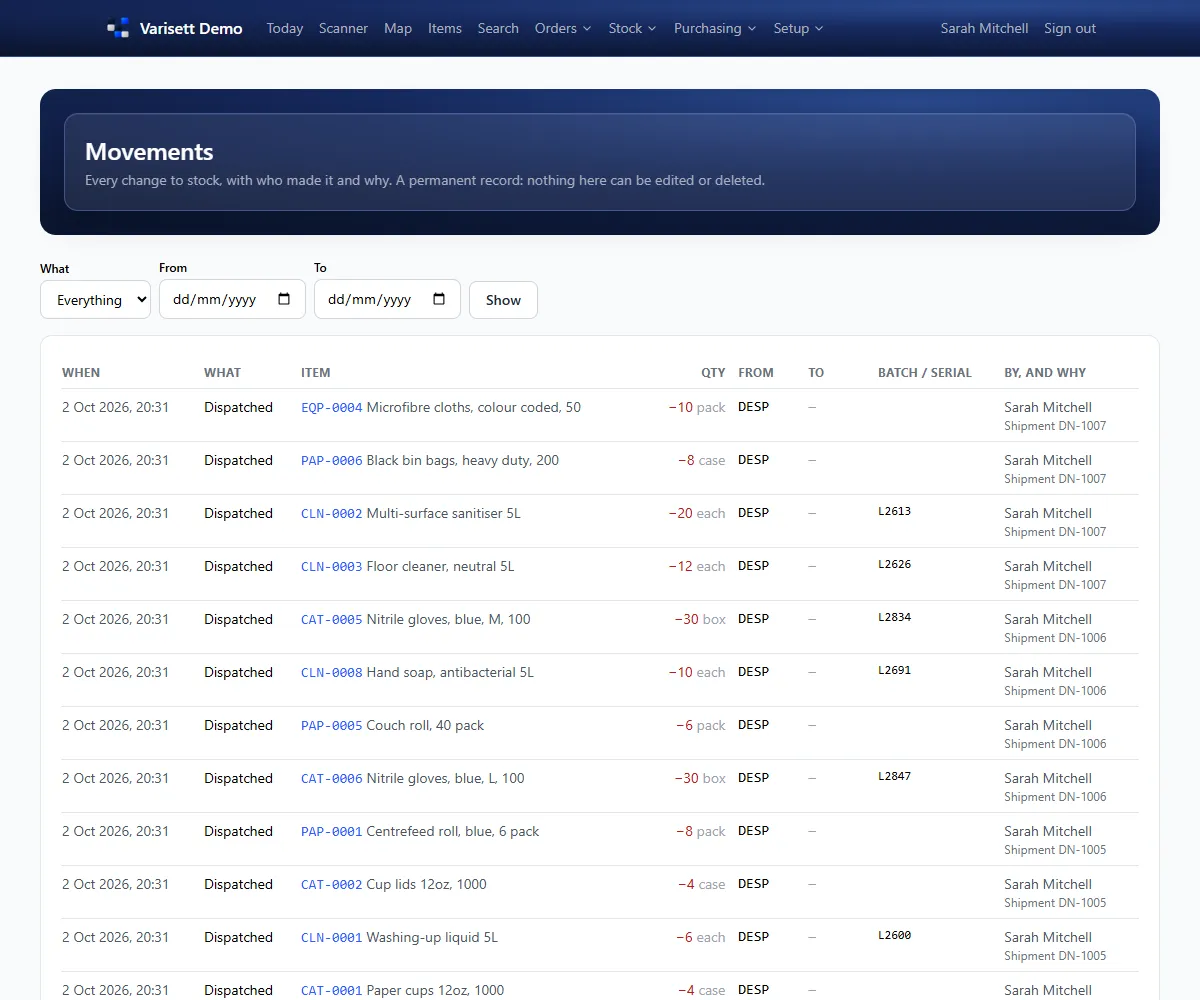Screen dimensions: 1200x1000
Task: Open the Search page
Action: point(498,28)
